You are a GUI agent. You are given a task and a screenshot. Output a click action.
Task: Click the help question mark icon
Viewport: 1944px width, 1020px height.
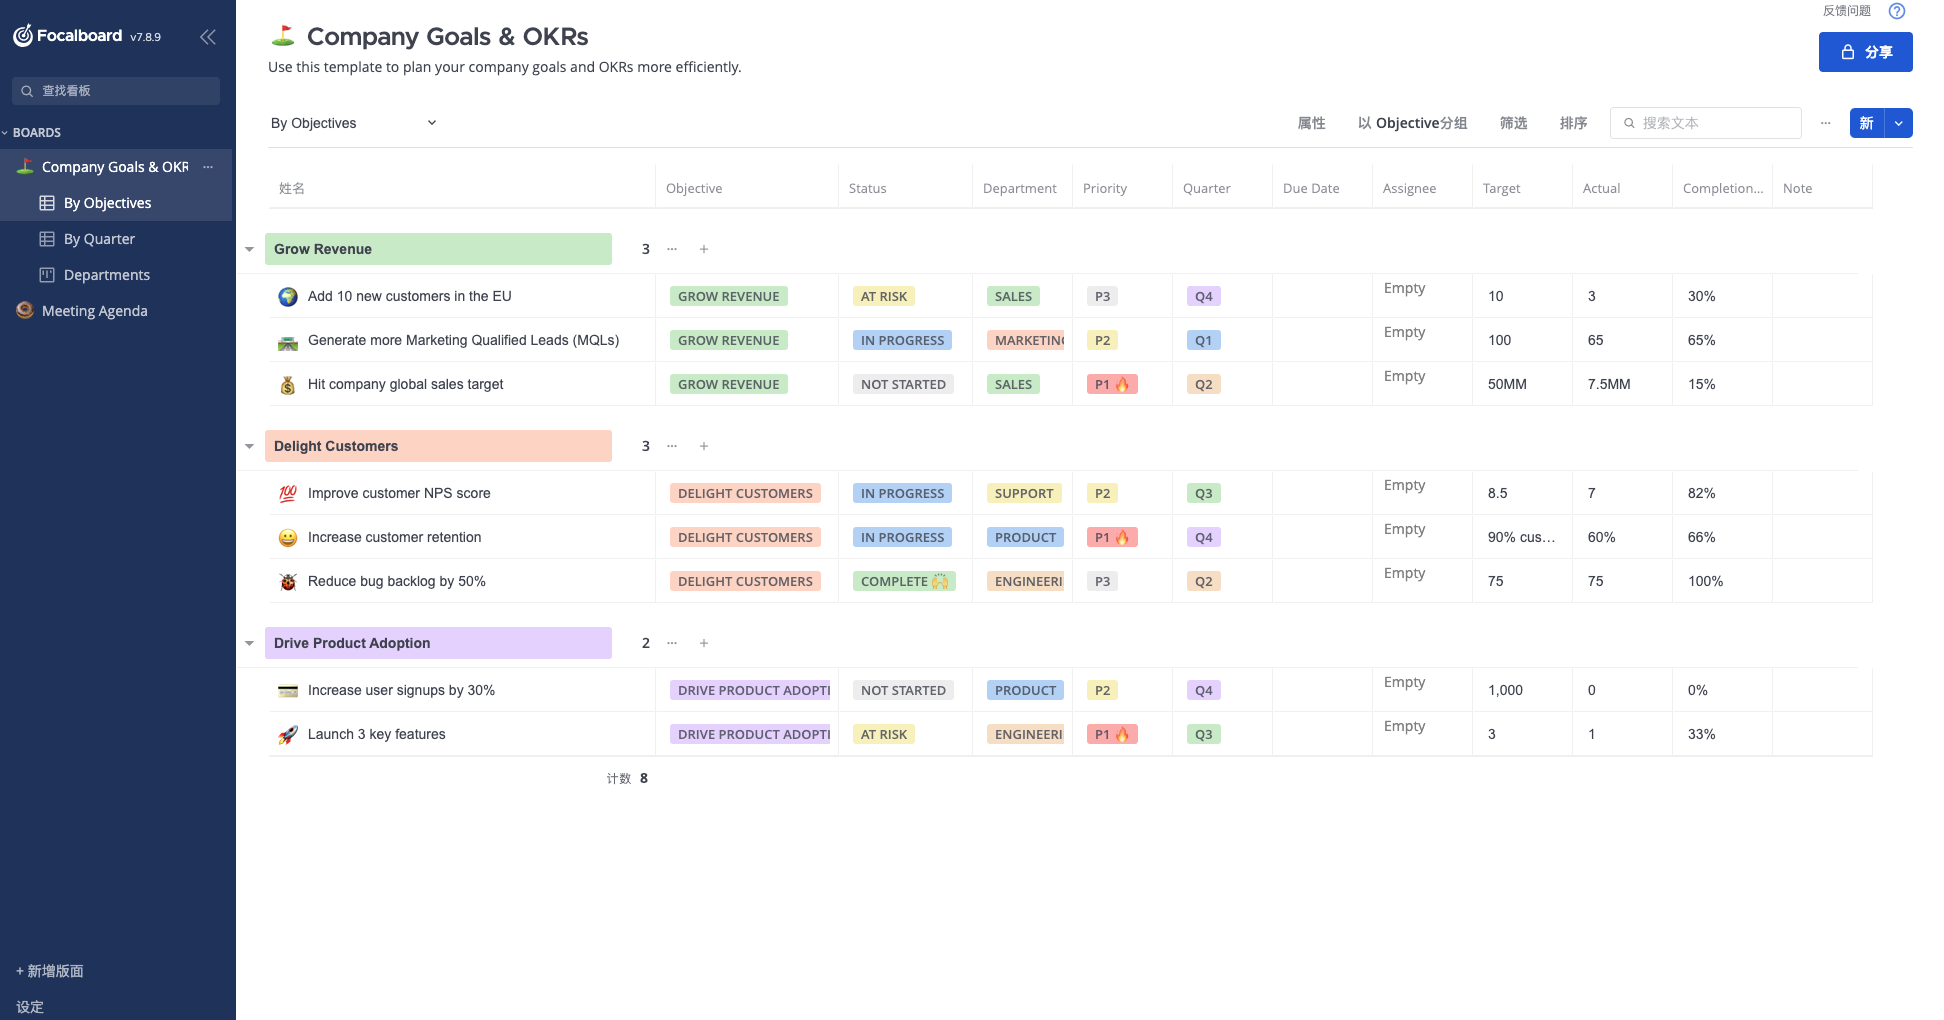[1896, 11]
